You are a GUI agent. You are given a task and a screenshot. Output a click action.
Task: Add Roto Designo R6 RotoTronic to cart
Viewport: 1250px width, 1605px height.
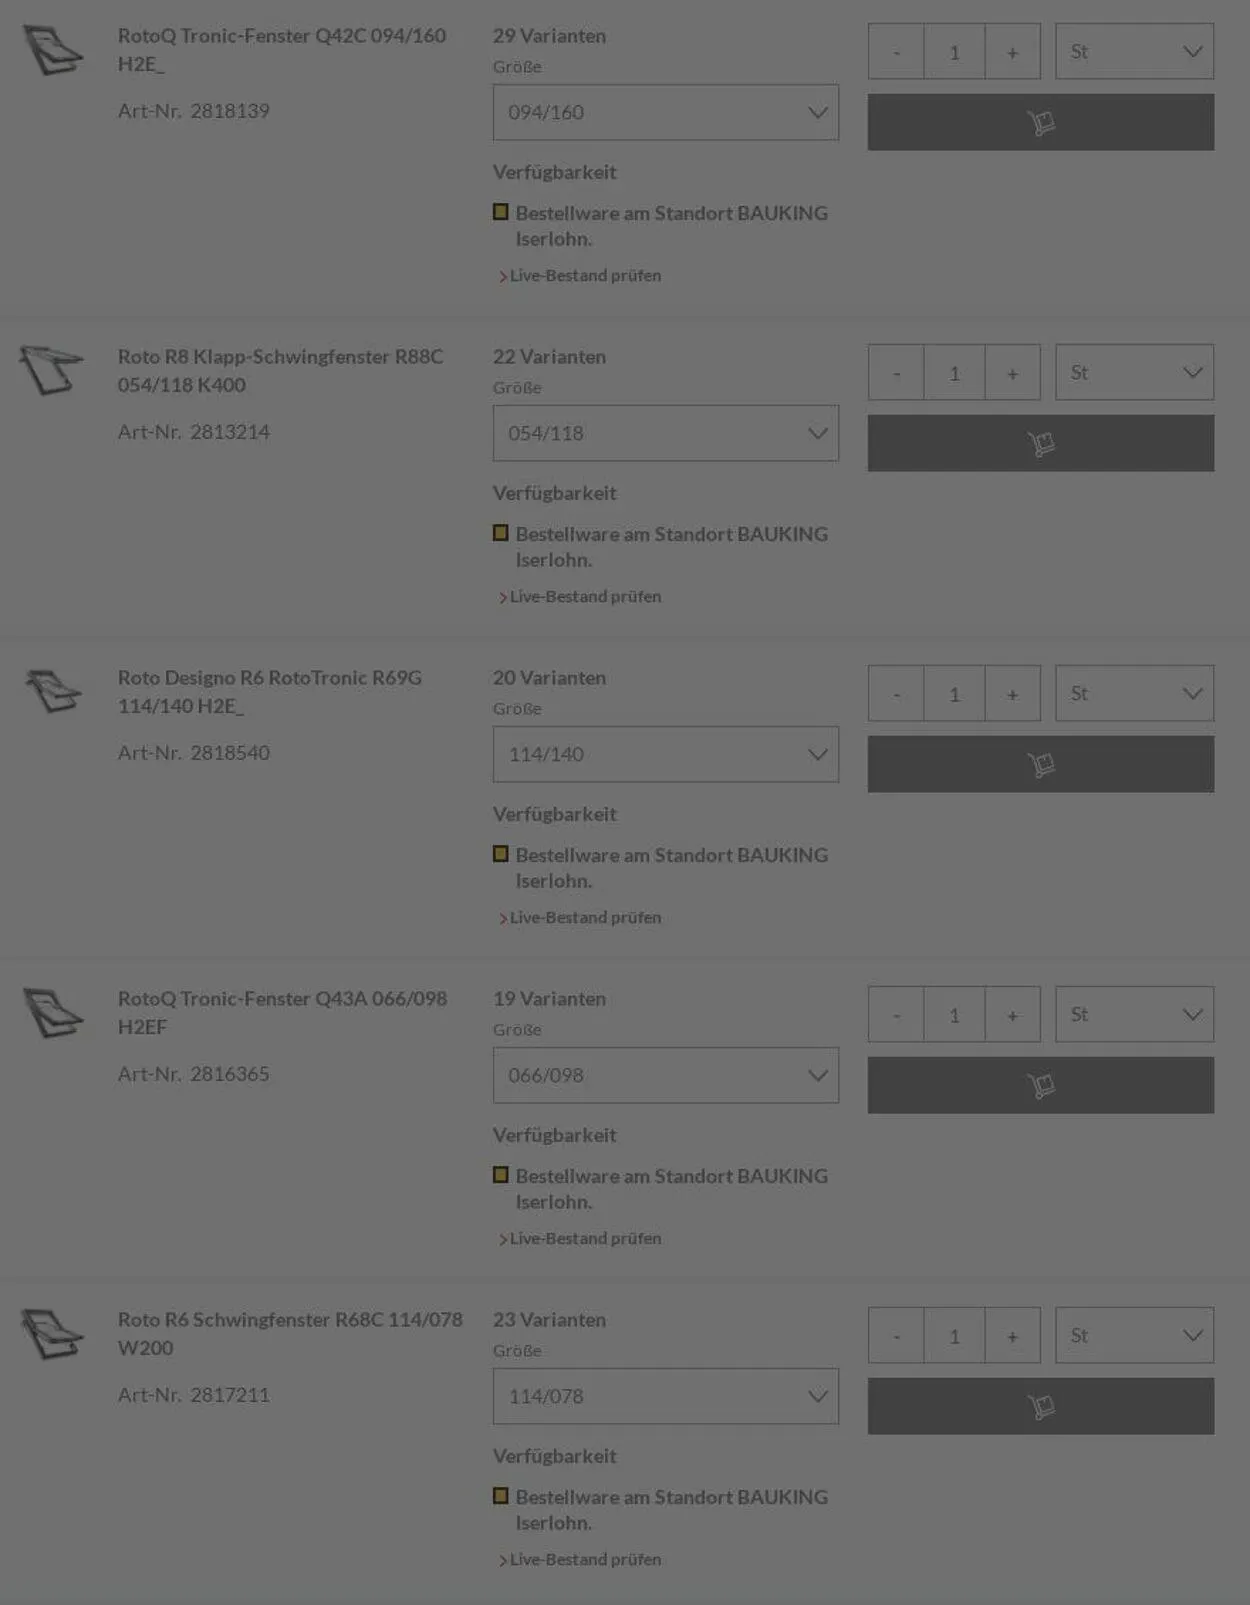click(x=1040, y=764)
